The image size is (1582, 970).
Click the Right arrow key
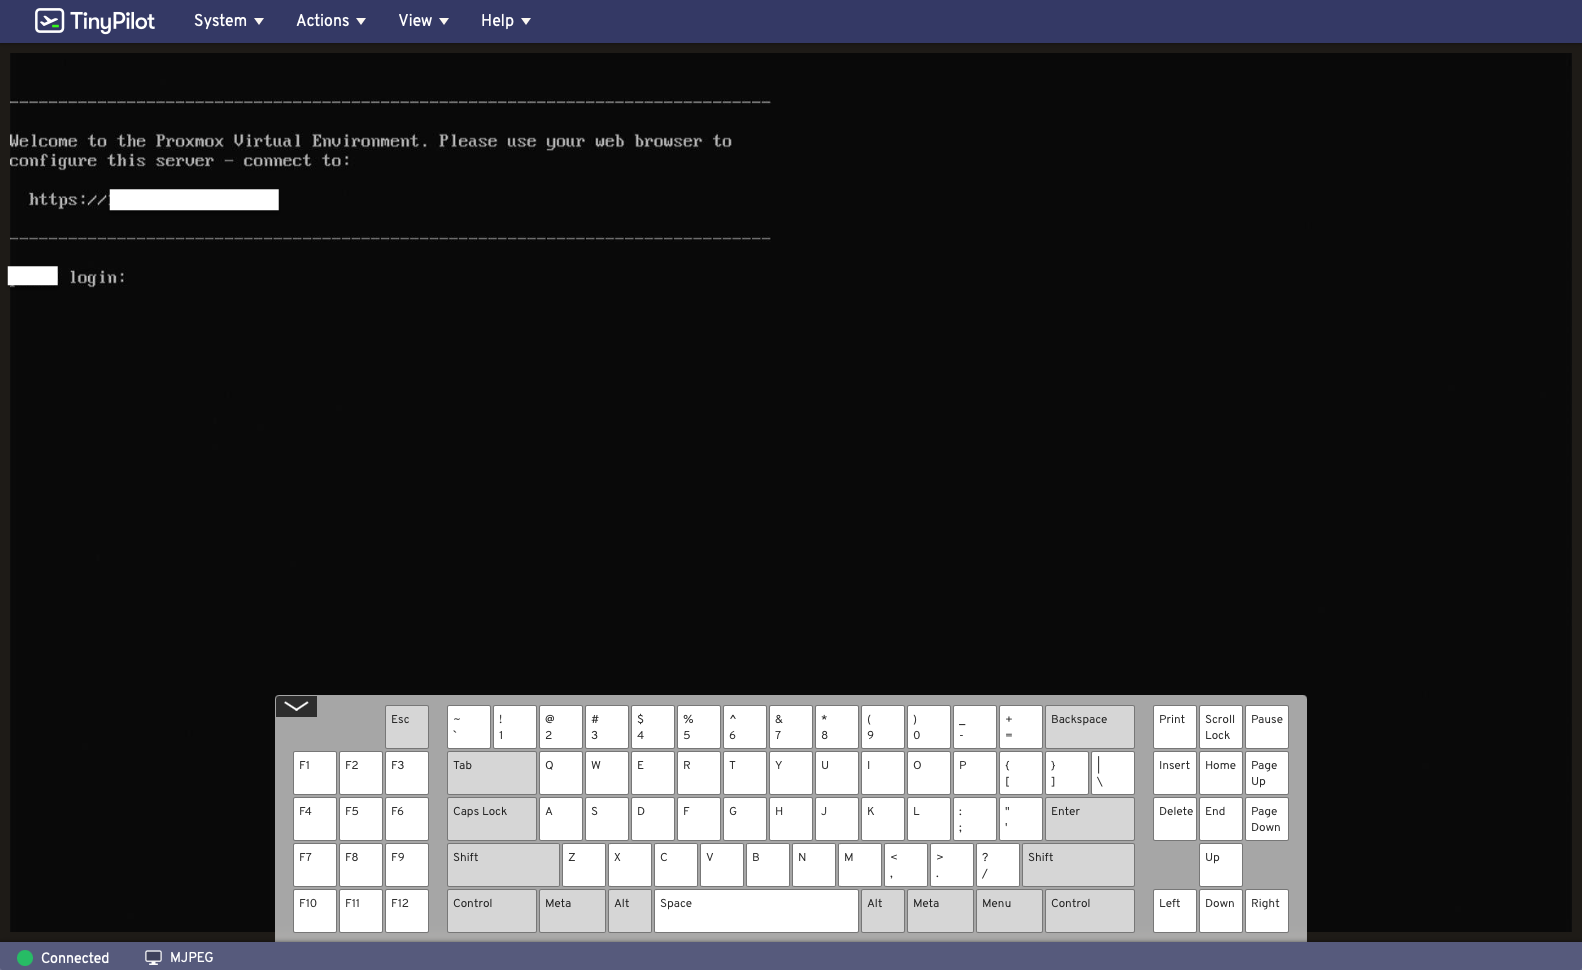tap(1267, 911)
